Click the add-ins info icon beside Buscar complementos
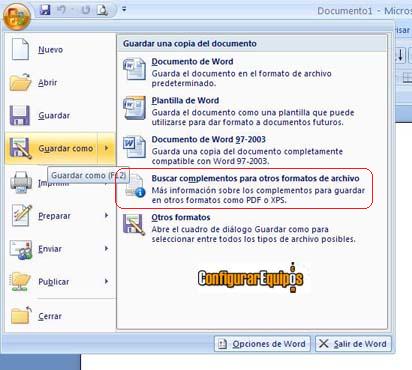 click(135, 187)
